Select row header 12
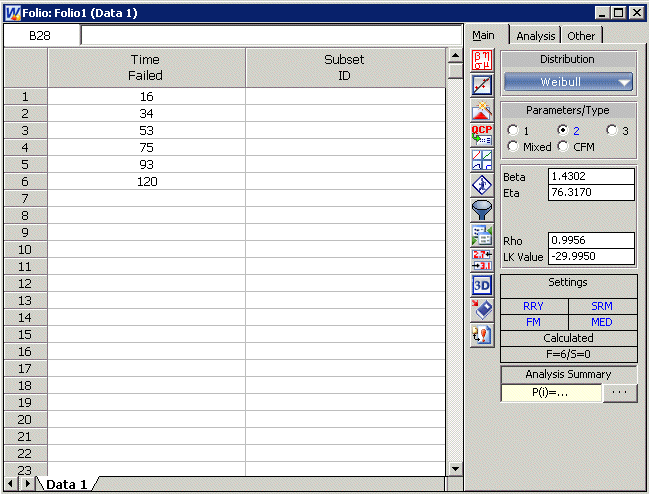 (x=25, y=283)
